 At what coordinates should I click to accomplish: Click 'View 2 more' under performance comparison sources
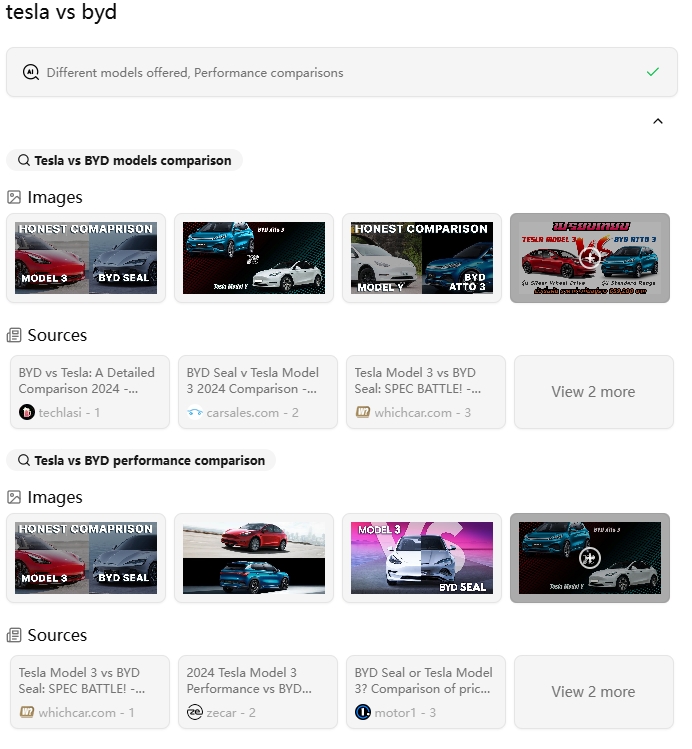pos(594,692)
